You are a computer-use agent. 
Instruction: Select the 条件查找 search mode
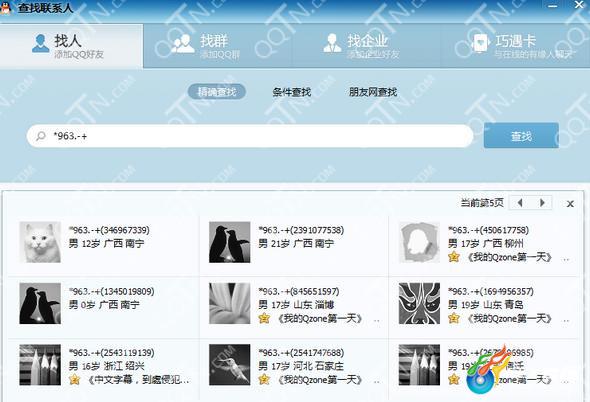click(292, 92)
